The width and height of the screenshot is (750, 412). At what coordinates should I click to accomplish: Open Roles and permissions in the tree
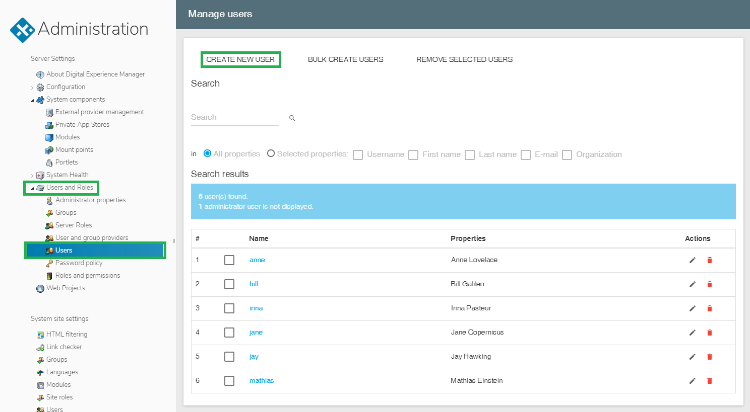88,276
